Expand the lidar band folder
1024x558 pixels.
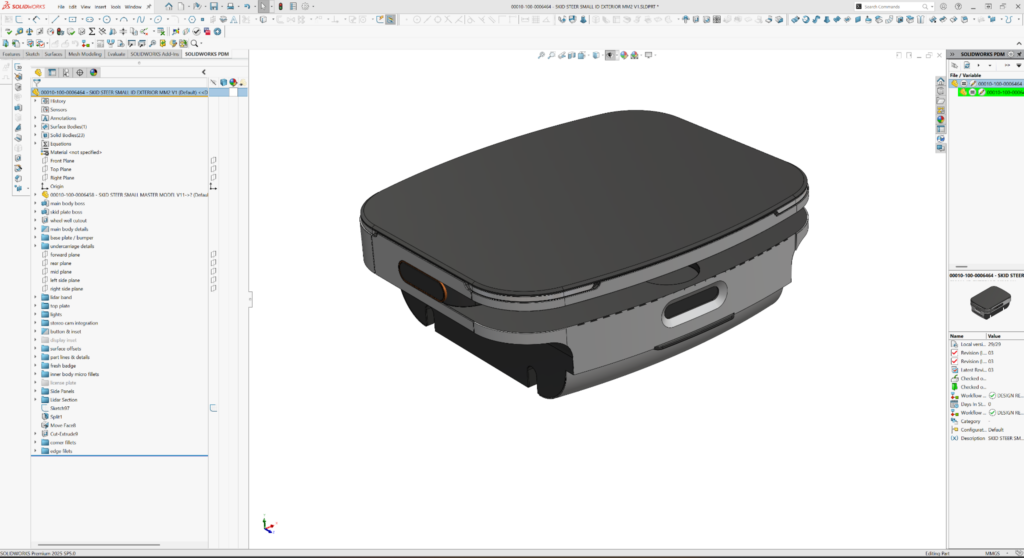pos(35,297)
